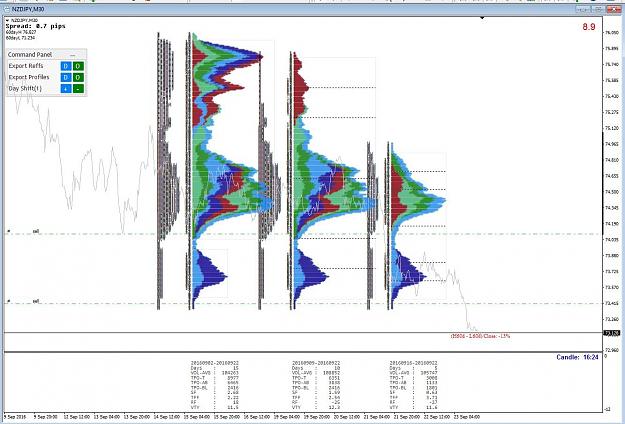The height and width of the screenshot is (424, 625).
Task: Click the green D button beside Export Profiles
Action: 78,77
